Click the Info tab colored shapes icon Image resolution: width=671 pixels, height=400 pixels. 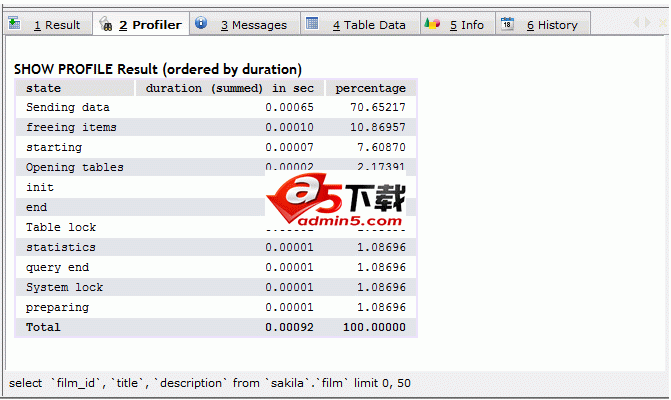[x=432, y=23]
